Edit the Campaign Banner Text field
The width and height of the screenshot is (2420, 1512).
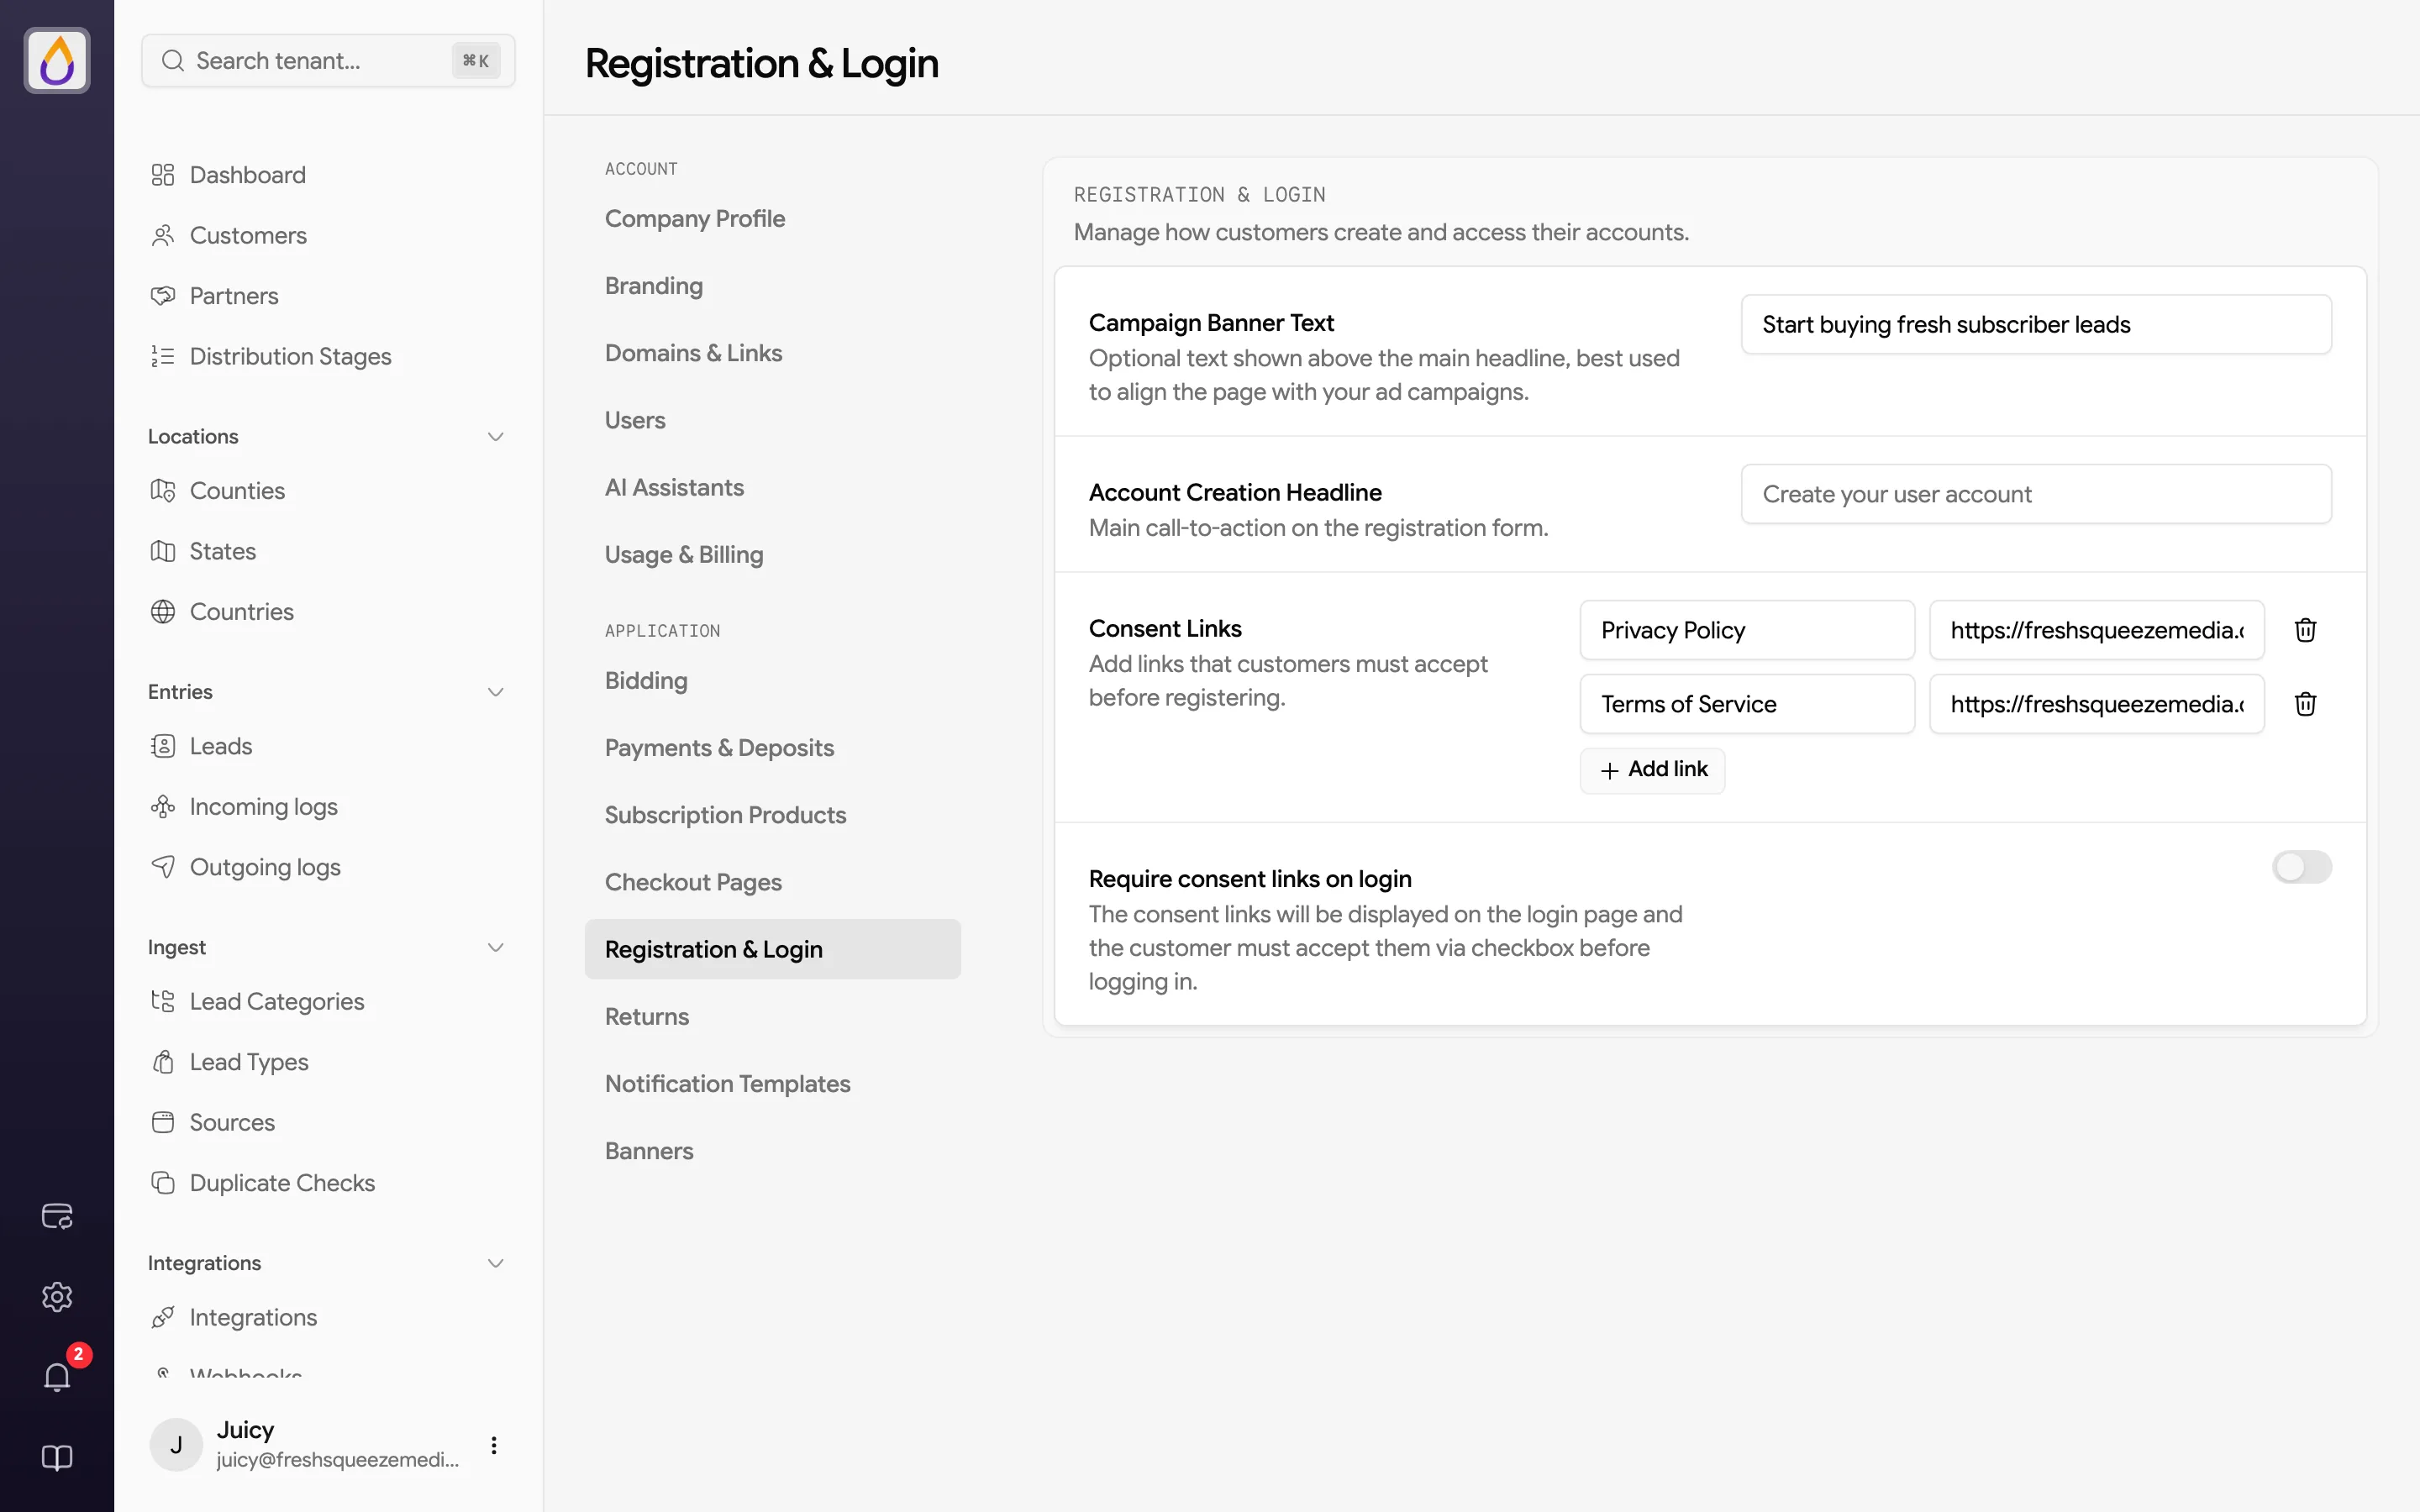point(2036,324)
